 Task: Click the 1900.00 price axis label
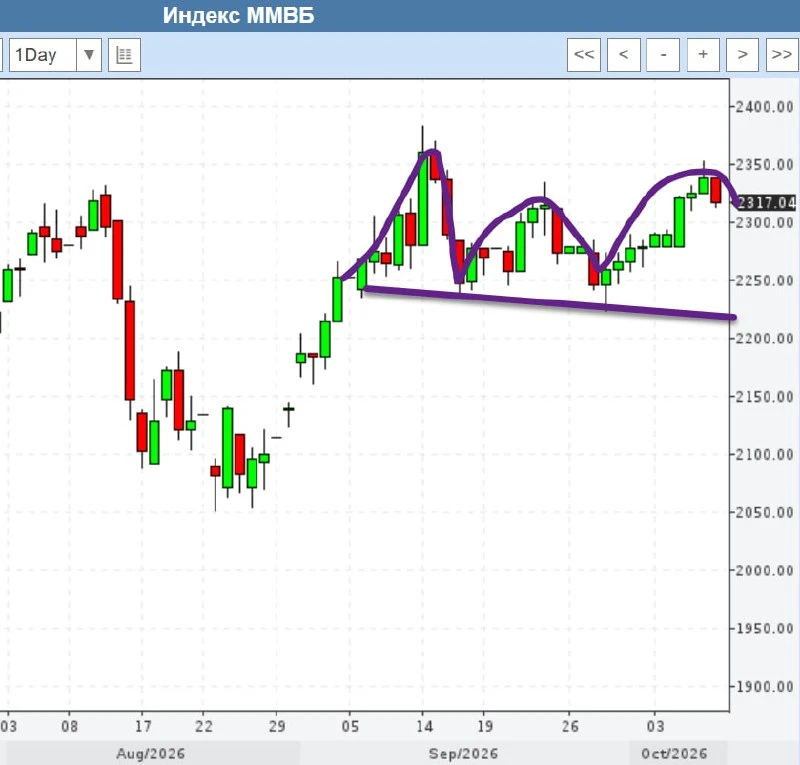click(764, 686)
